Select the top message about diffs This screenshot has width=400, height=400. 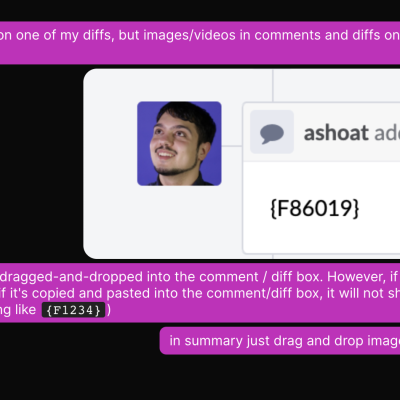pyautogui.click(x=200, y=43)
